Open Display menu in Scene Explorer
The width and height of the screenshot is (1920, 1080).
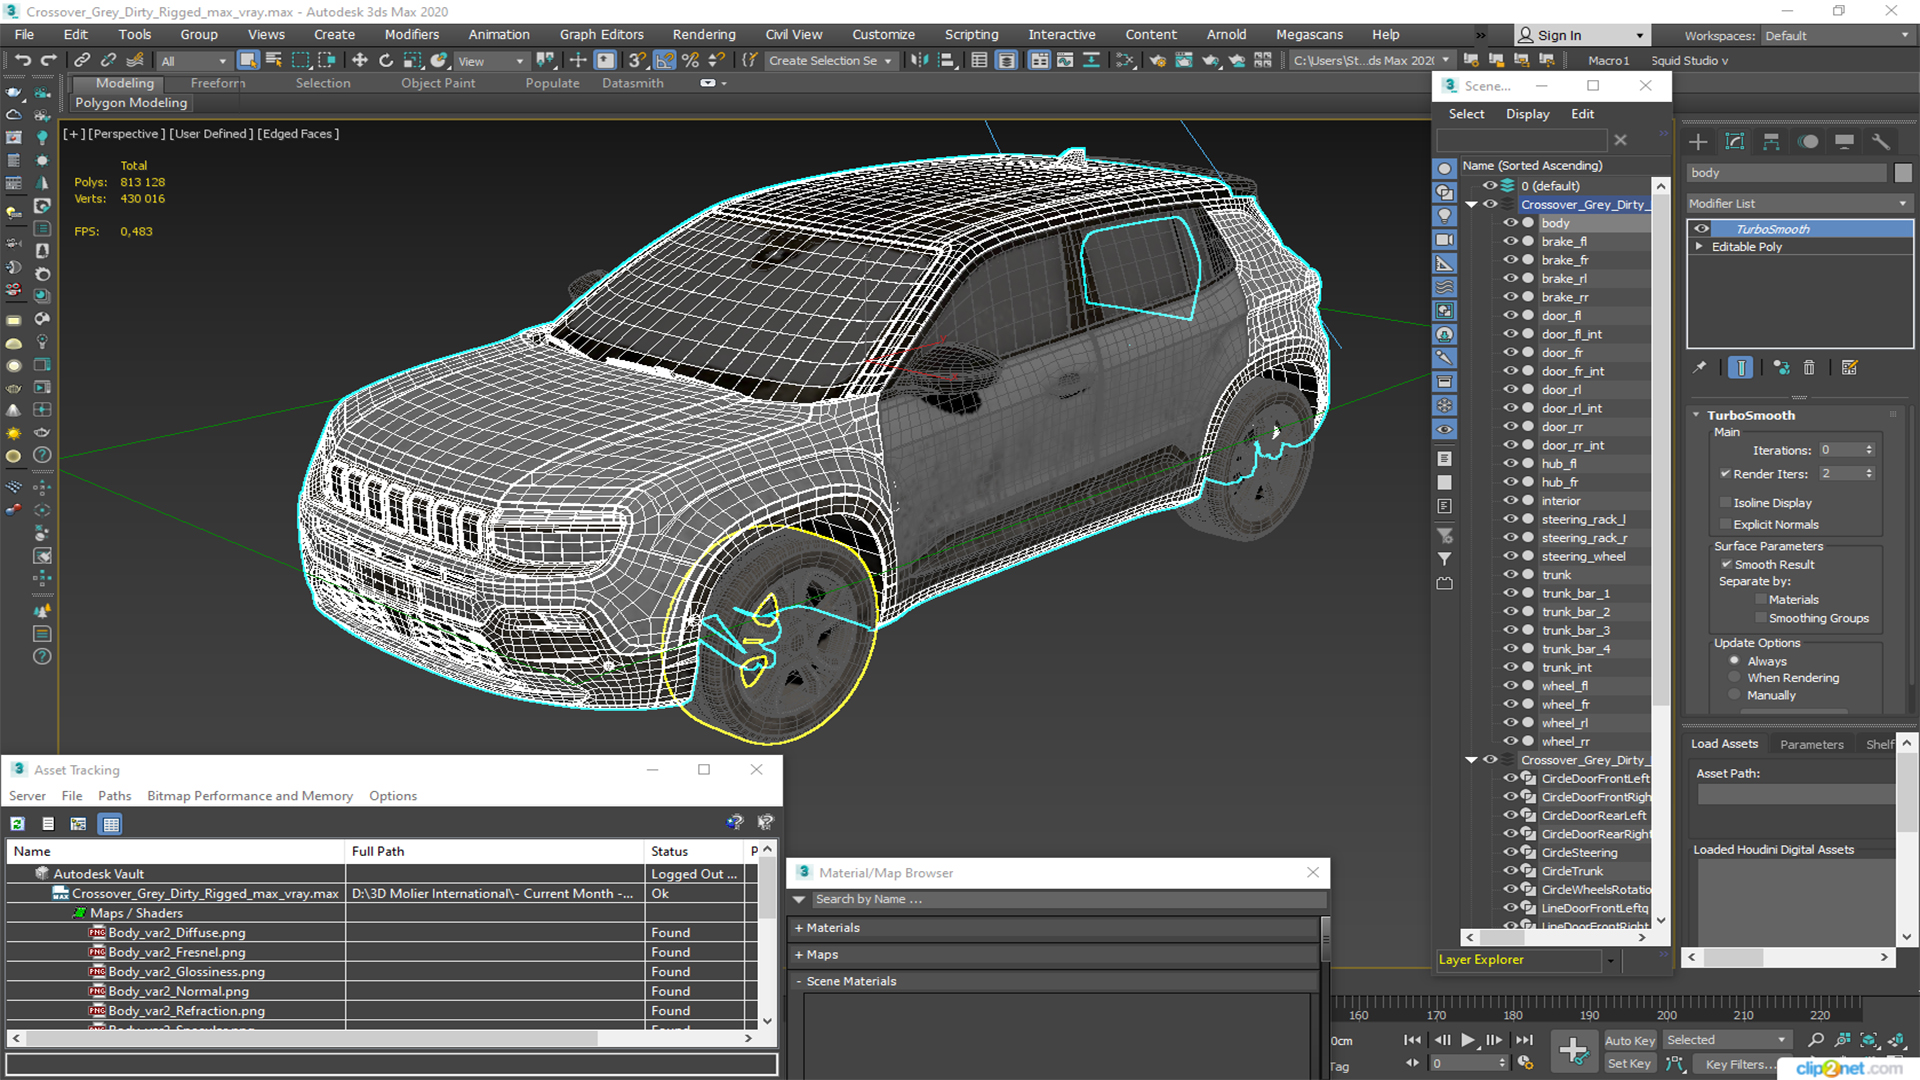[1527, 114]
